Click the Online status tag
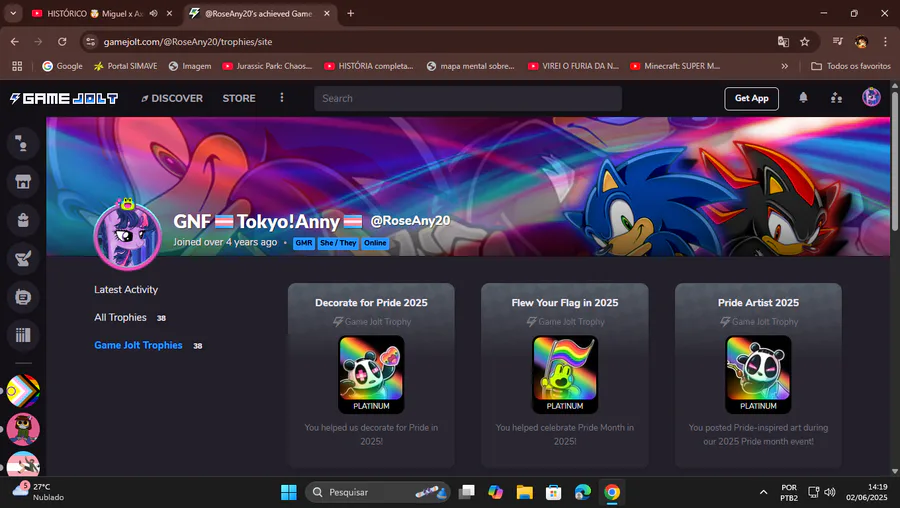The image size is (900, 508). click(x=375, y=243)
